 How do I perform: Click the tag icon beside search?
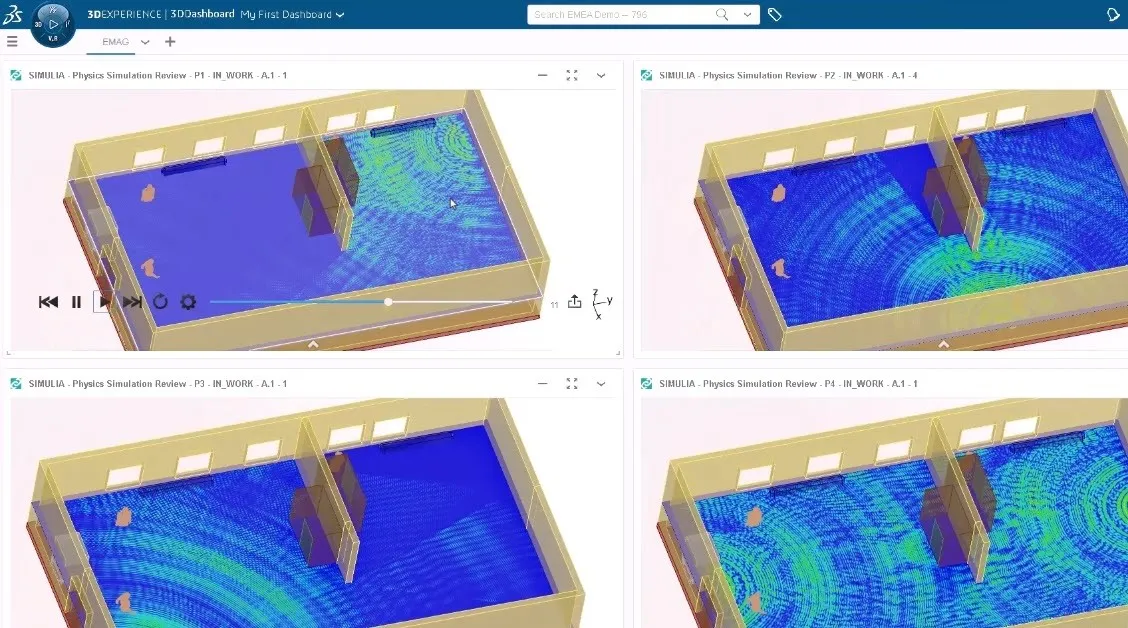click(775, 15)
